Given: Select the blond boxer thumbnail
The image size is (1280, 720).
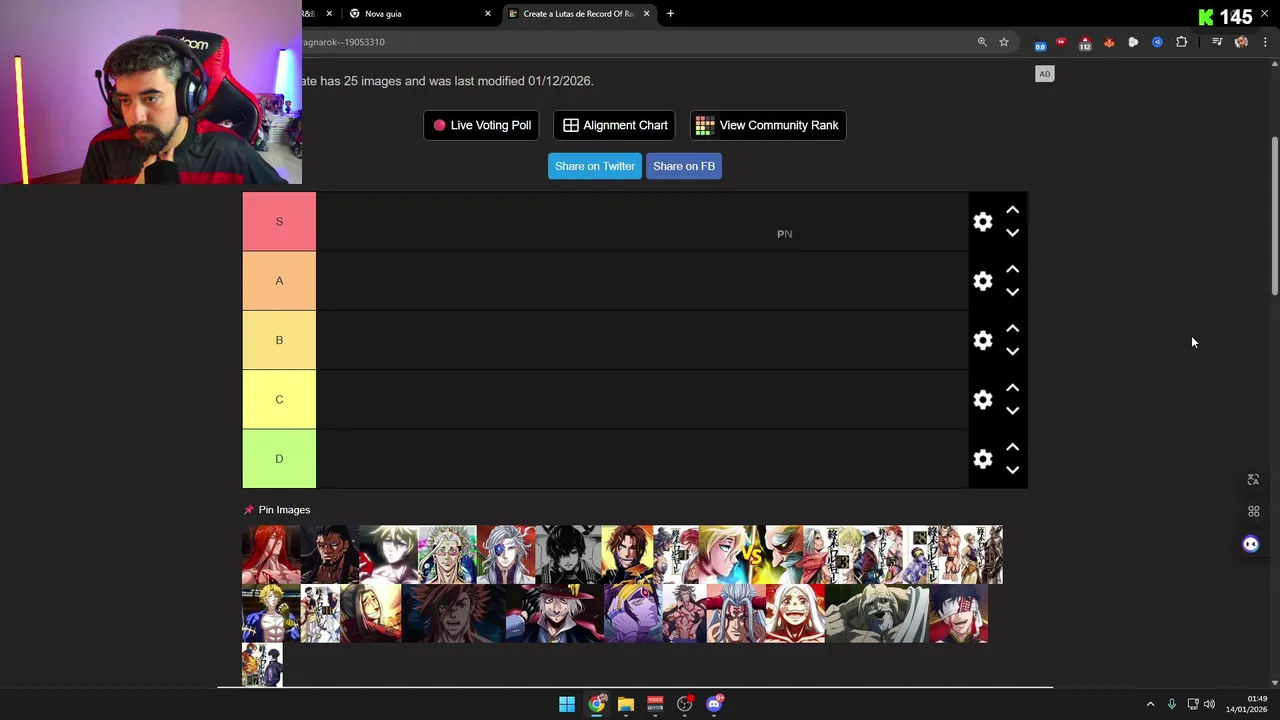Looking at the screenshot, I should [271, 614].
